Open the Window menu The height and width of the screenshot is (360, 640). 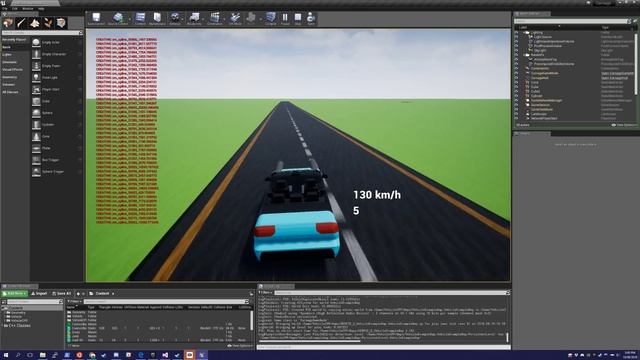[28, 9]
